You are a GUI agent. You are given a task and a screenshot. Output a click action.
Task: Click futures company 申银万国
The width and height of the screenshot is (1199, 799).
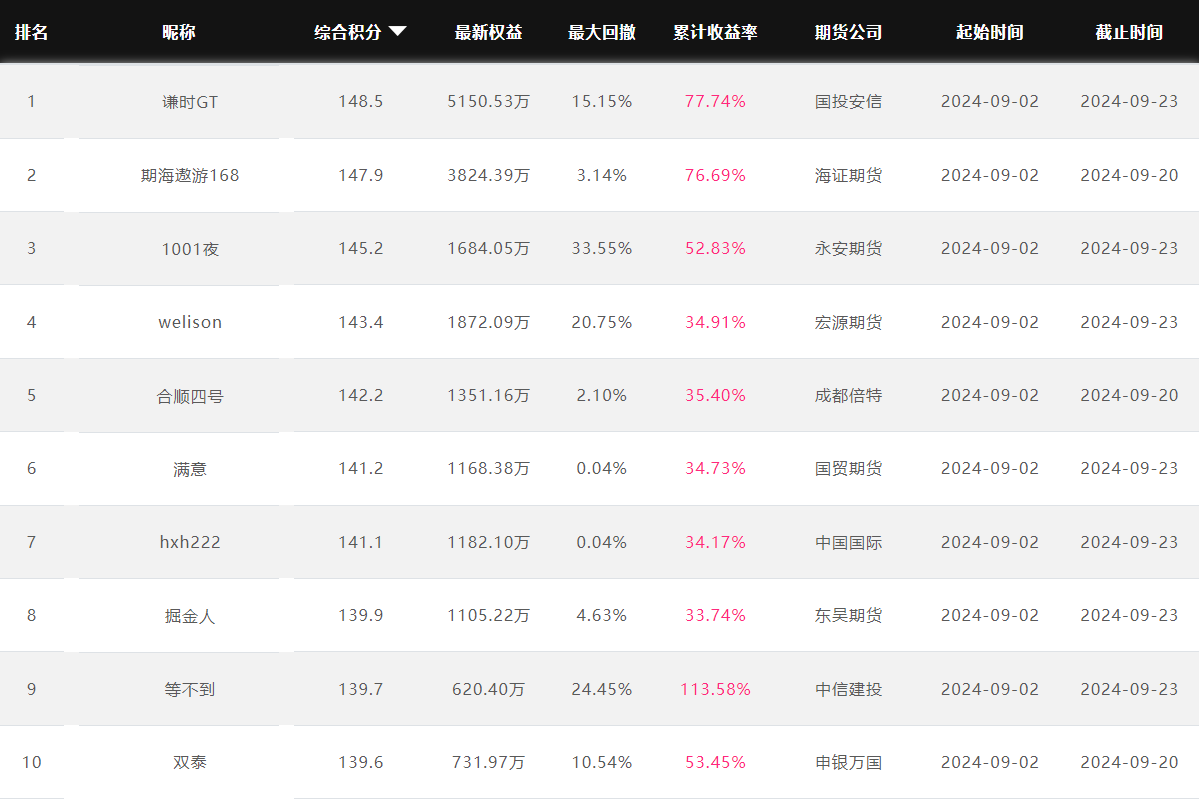[x=848, y=762]
